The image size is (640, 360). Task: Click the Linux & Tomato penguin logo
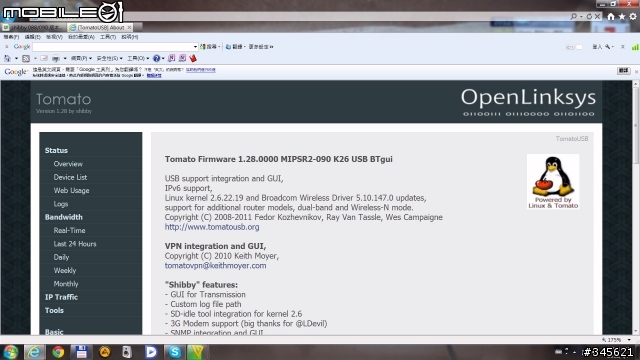coord(553,182)
